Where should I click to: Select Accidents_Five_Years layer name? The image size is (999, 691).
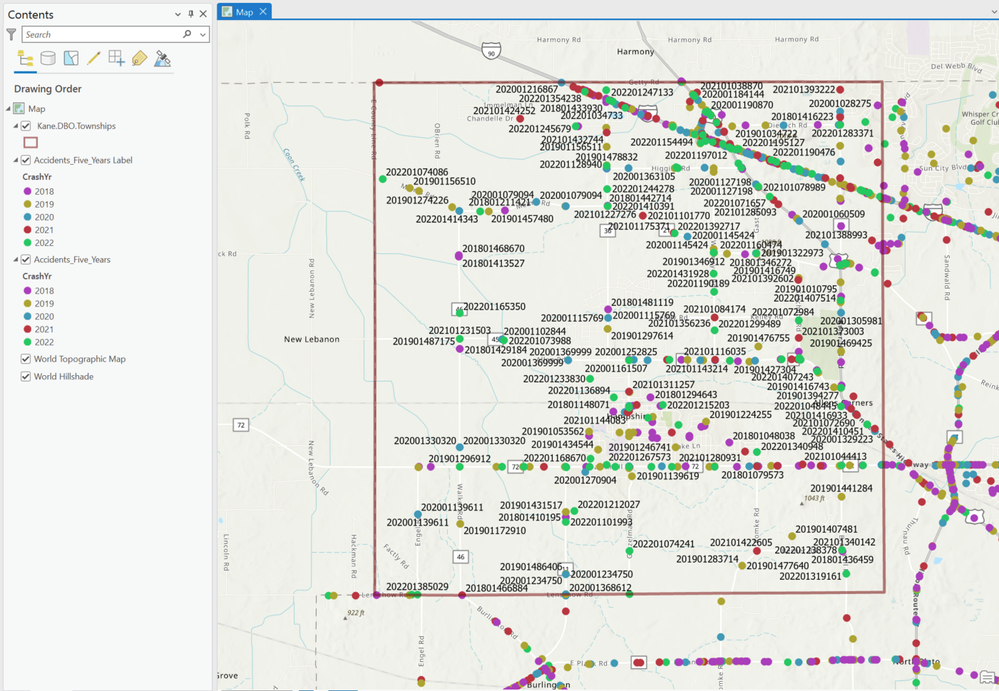point(72,260)
